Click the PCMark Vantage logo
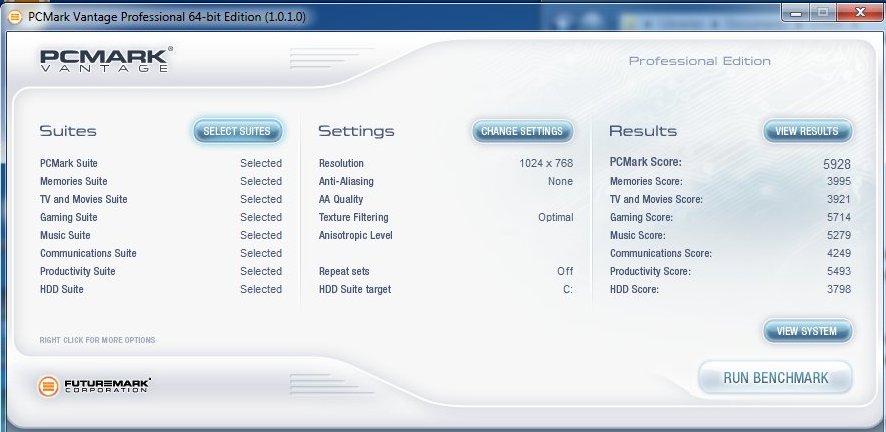 point(106,59)
